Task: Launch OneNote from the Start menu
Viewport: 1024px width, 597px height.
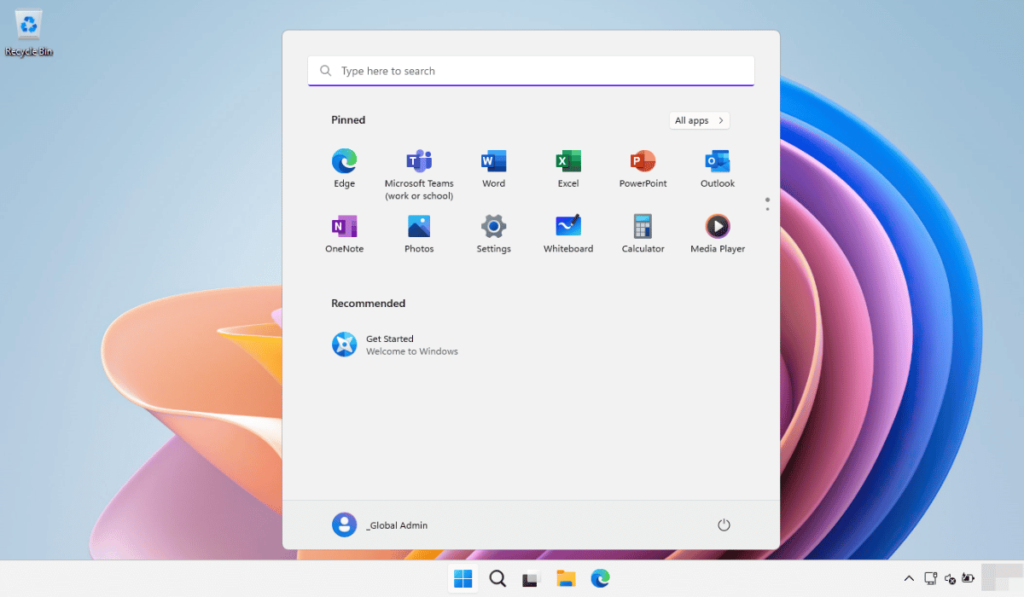Action: (x=344, y=228)
